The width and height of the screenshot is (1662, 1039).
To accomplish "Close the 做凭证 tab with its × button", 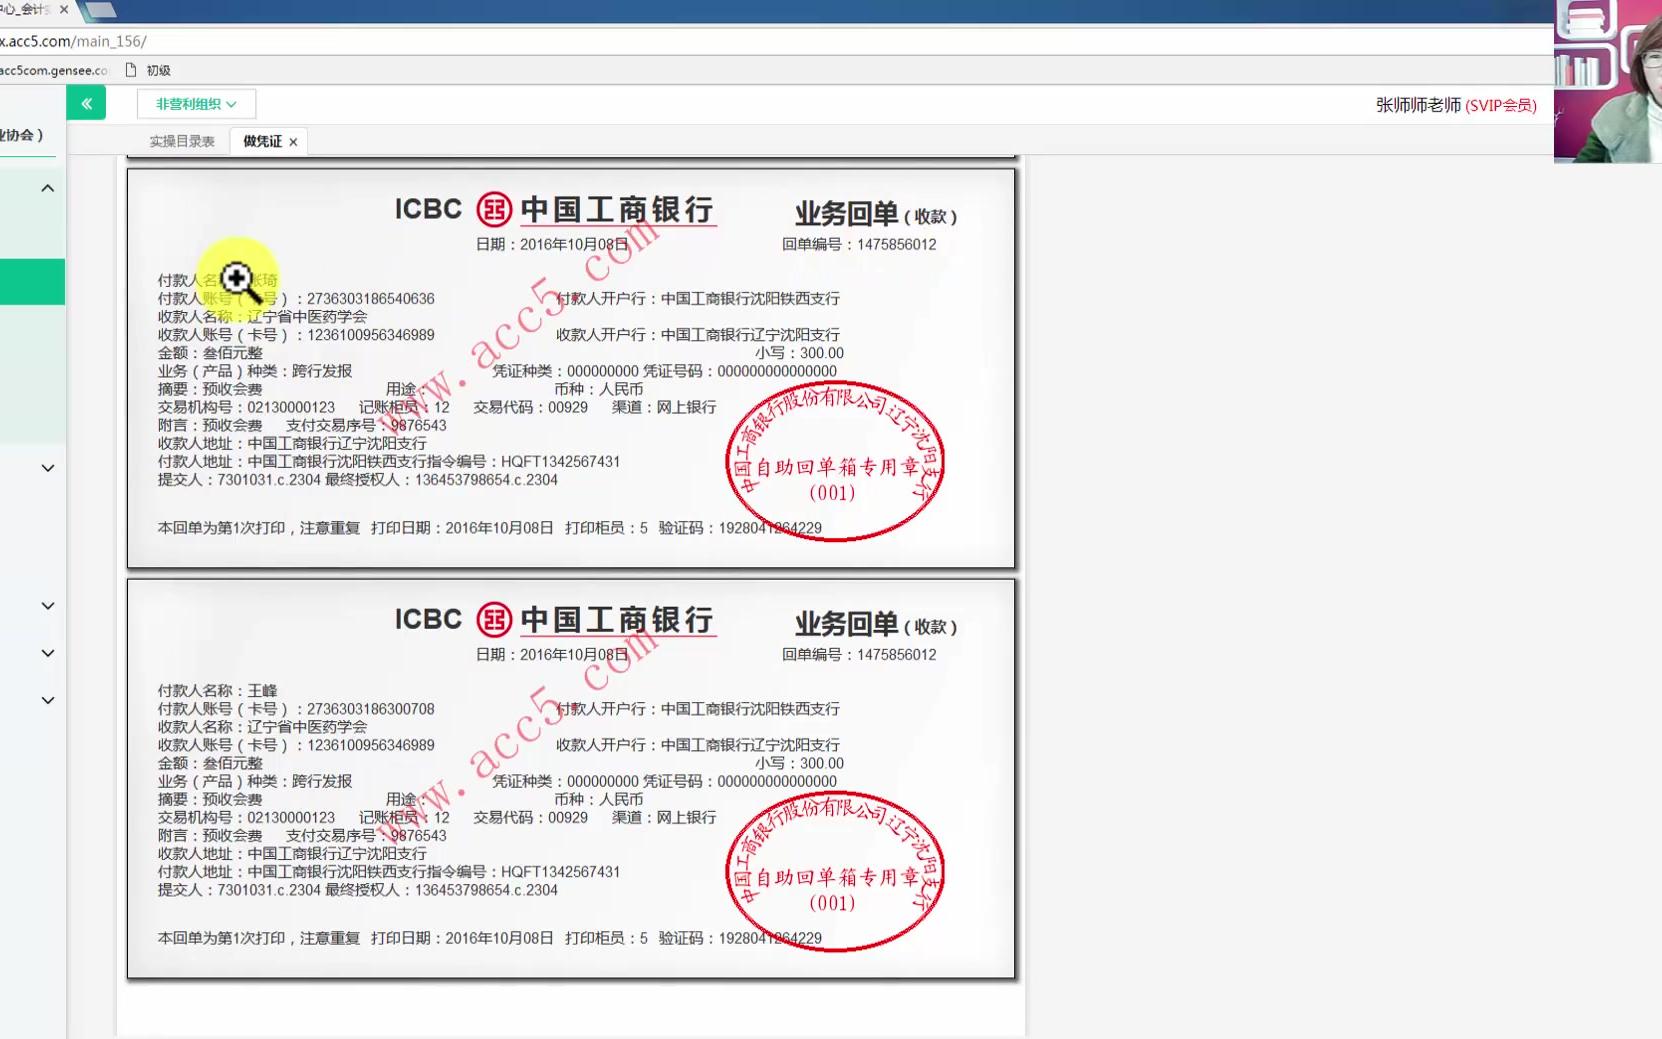I will click(294, 141).
